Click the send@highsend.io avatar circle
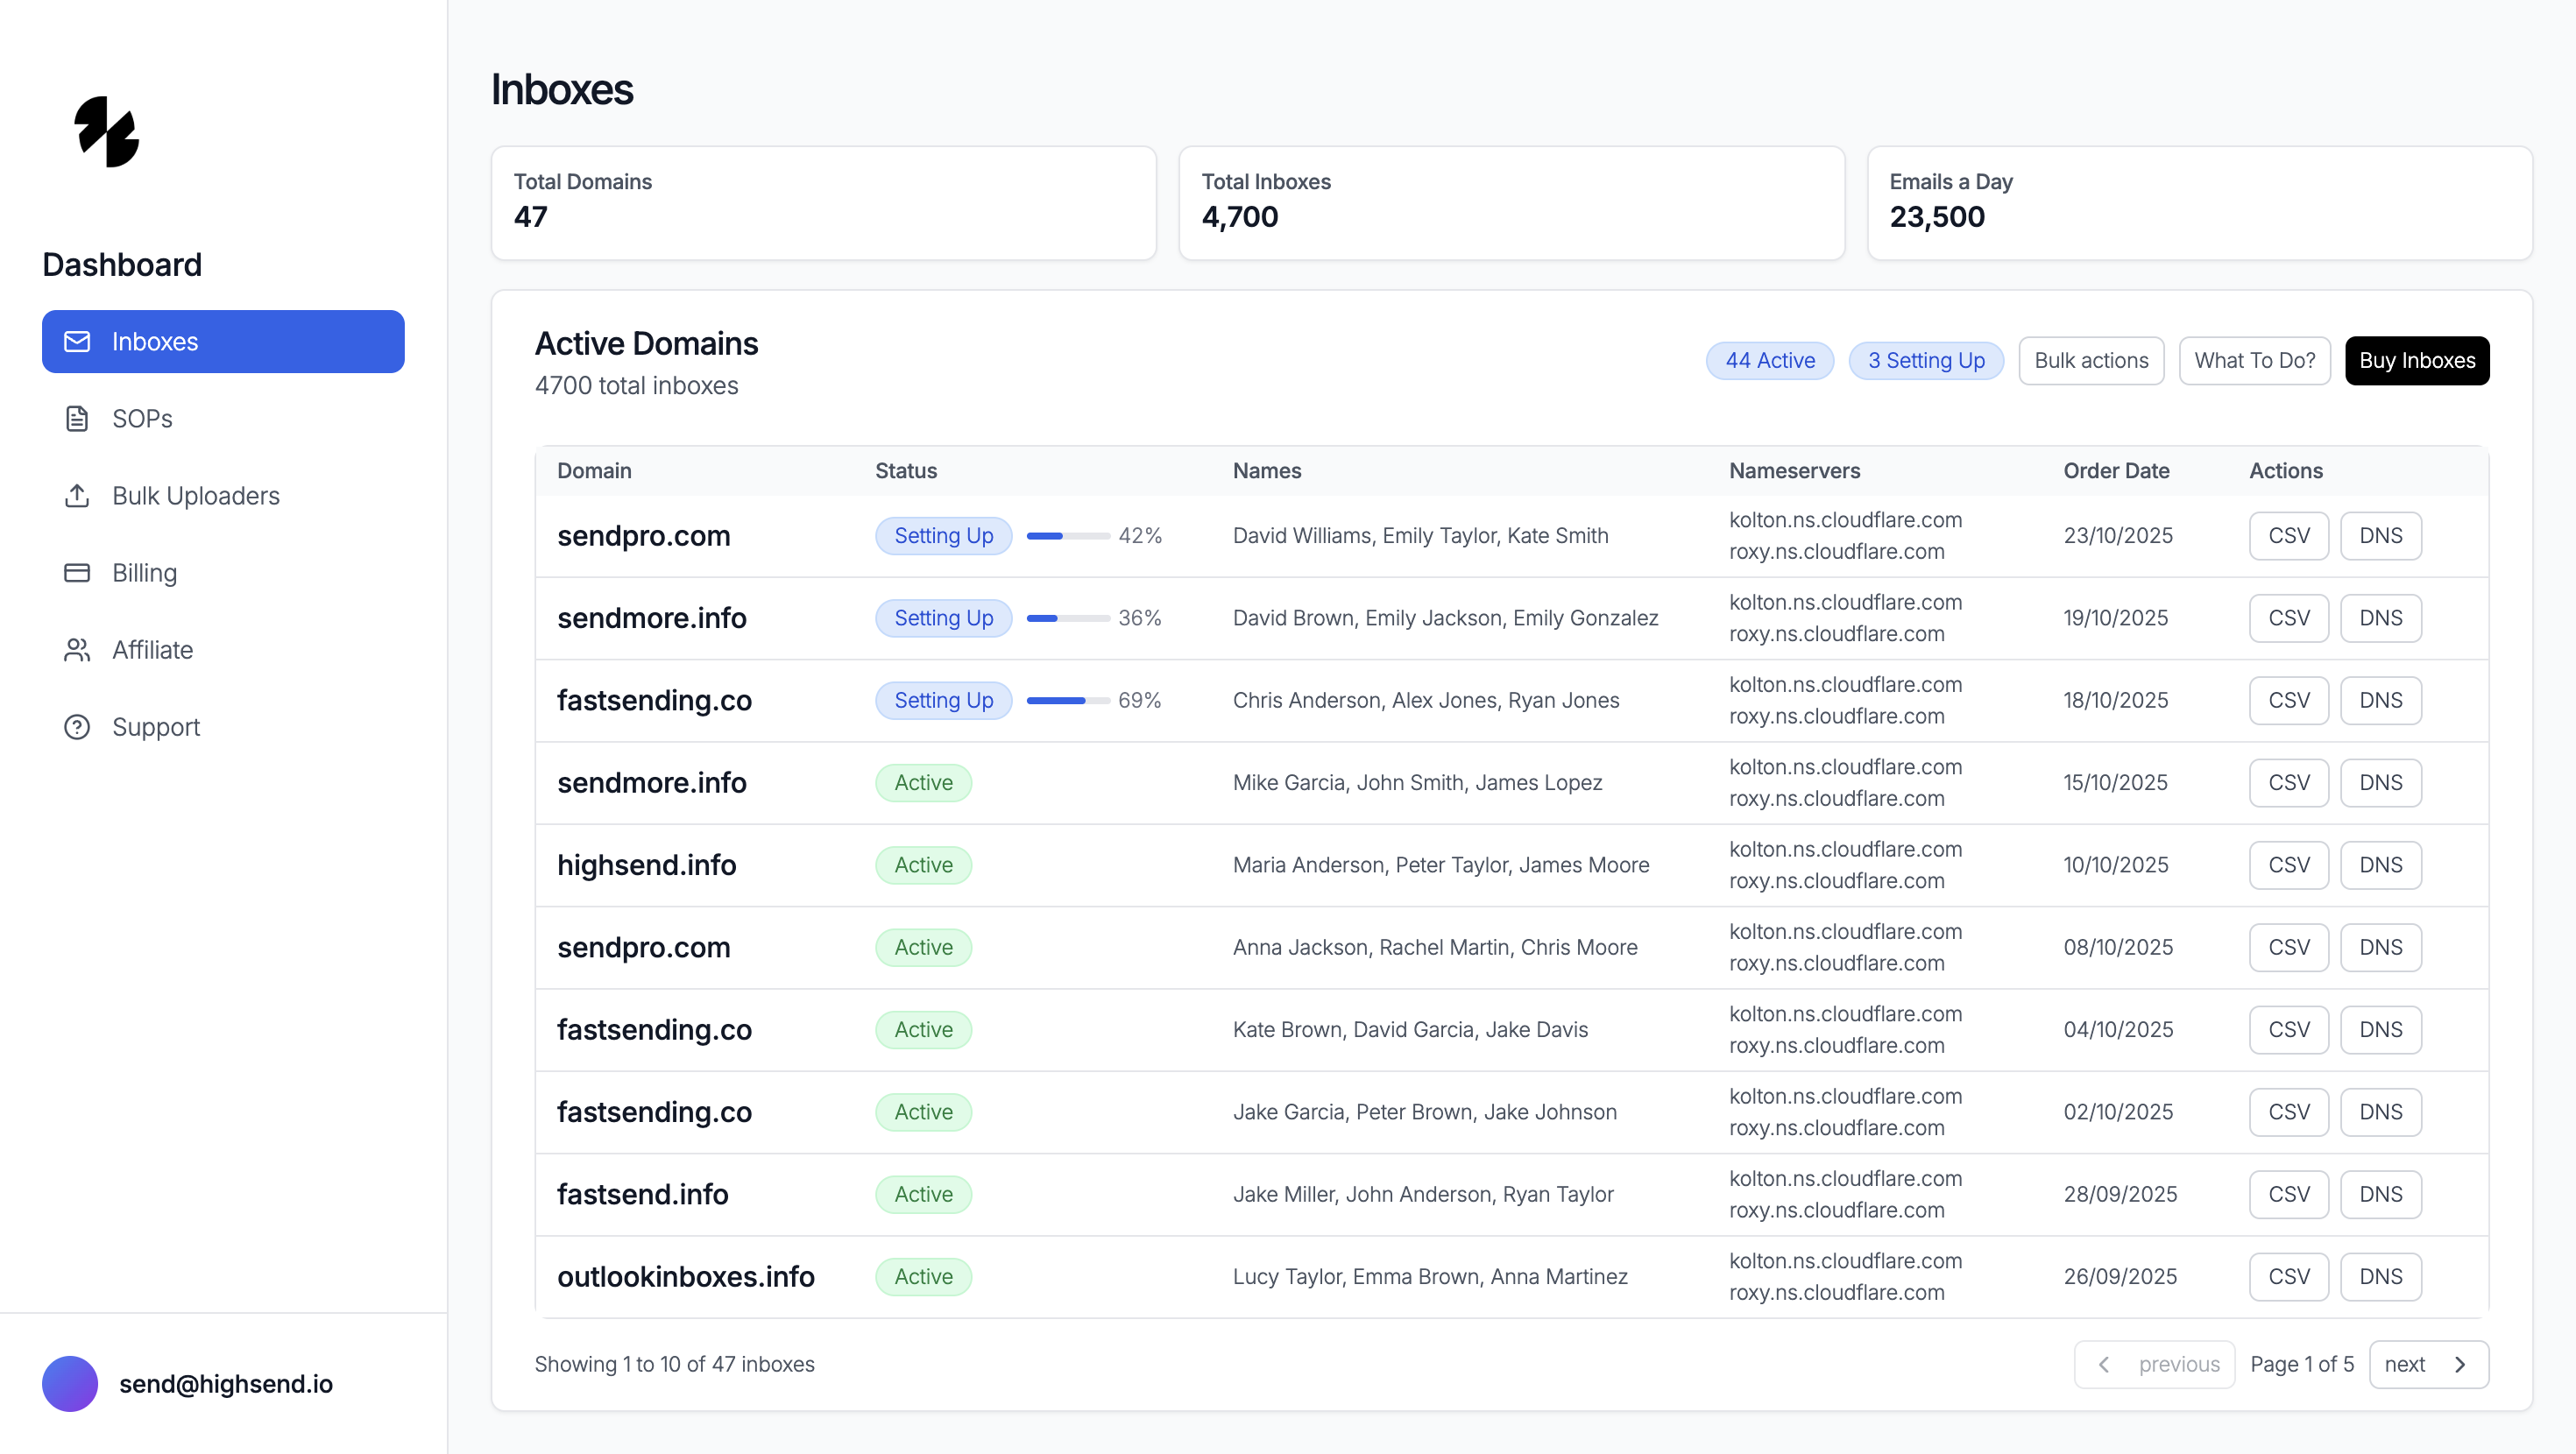The image size is (2576, 1454). [x=69, y=1383]
